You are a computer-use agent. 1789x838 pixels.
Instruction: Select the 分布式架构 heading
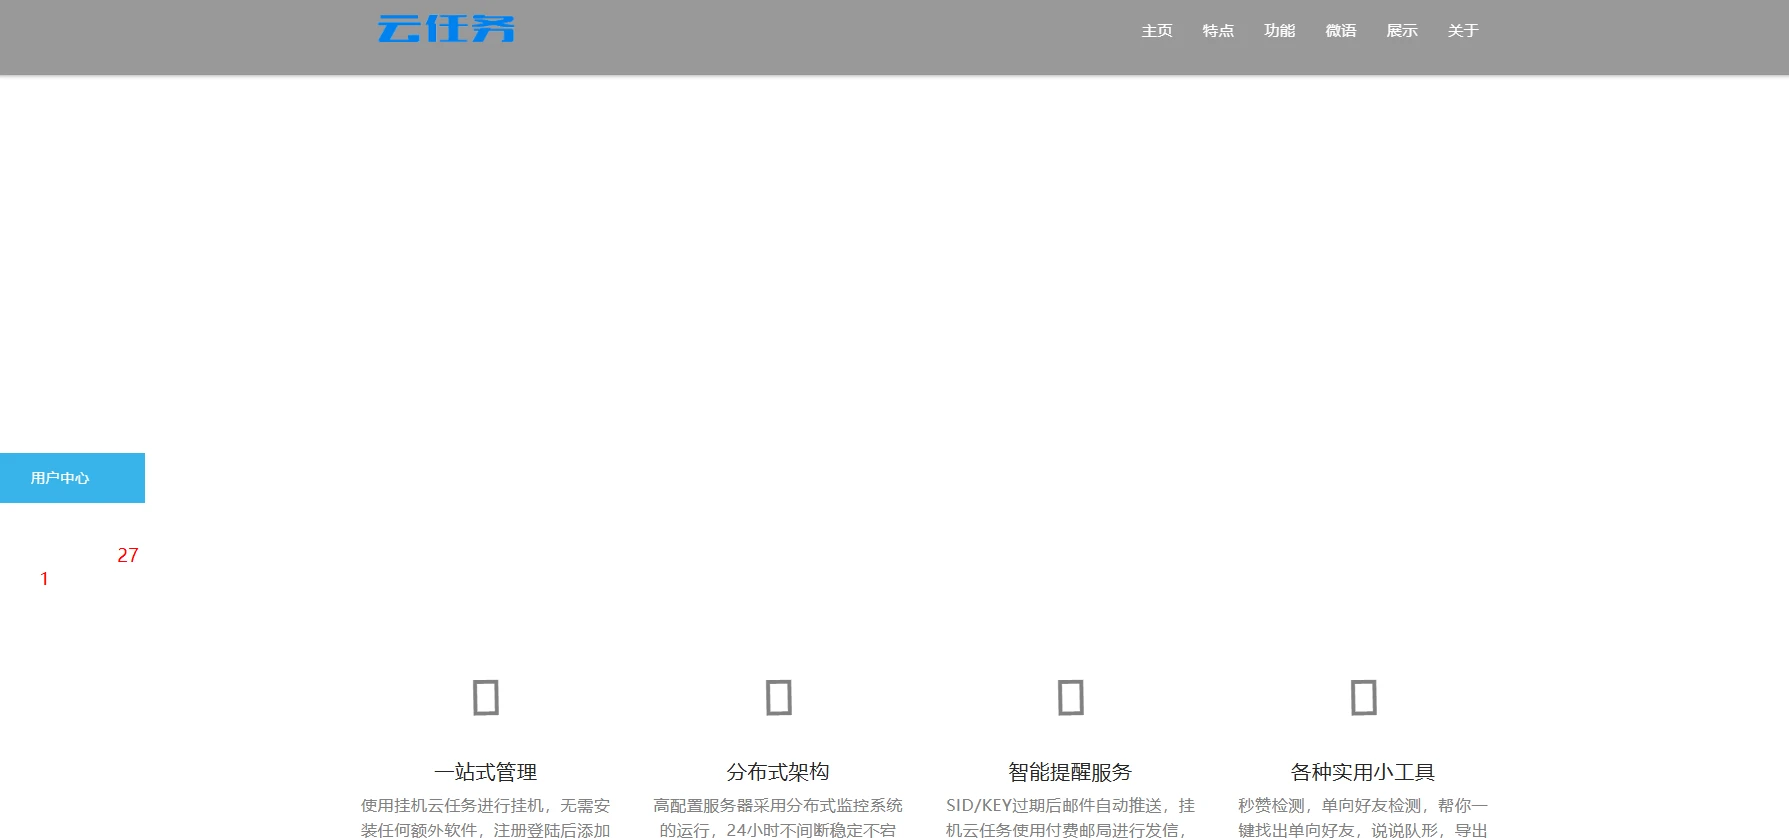click(778, 772)
